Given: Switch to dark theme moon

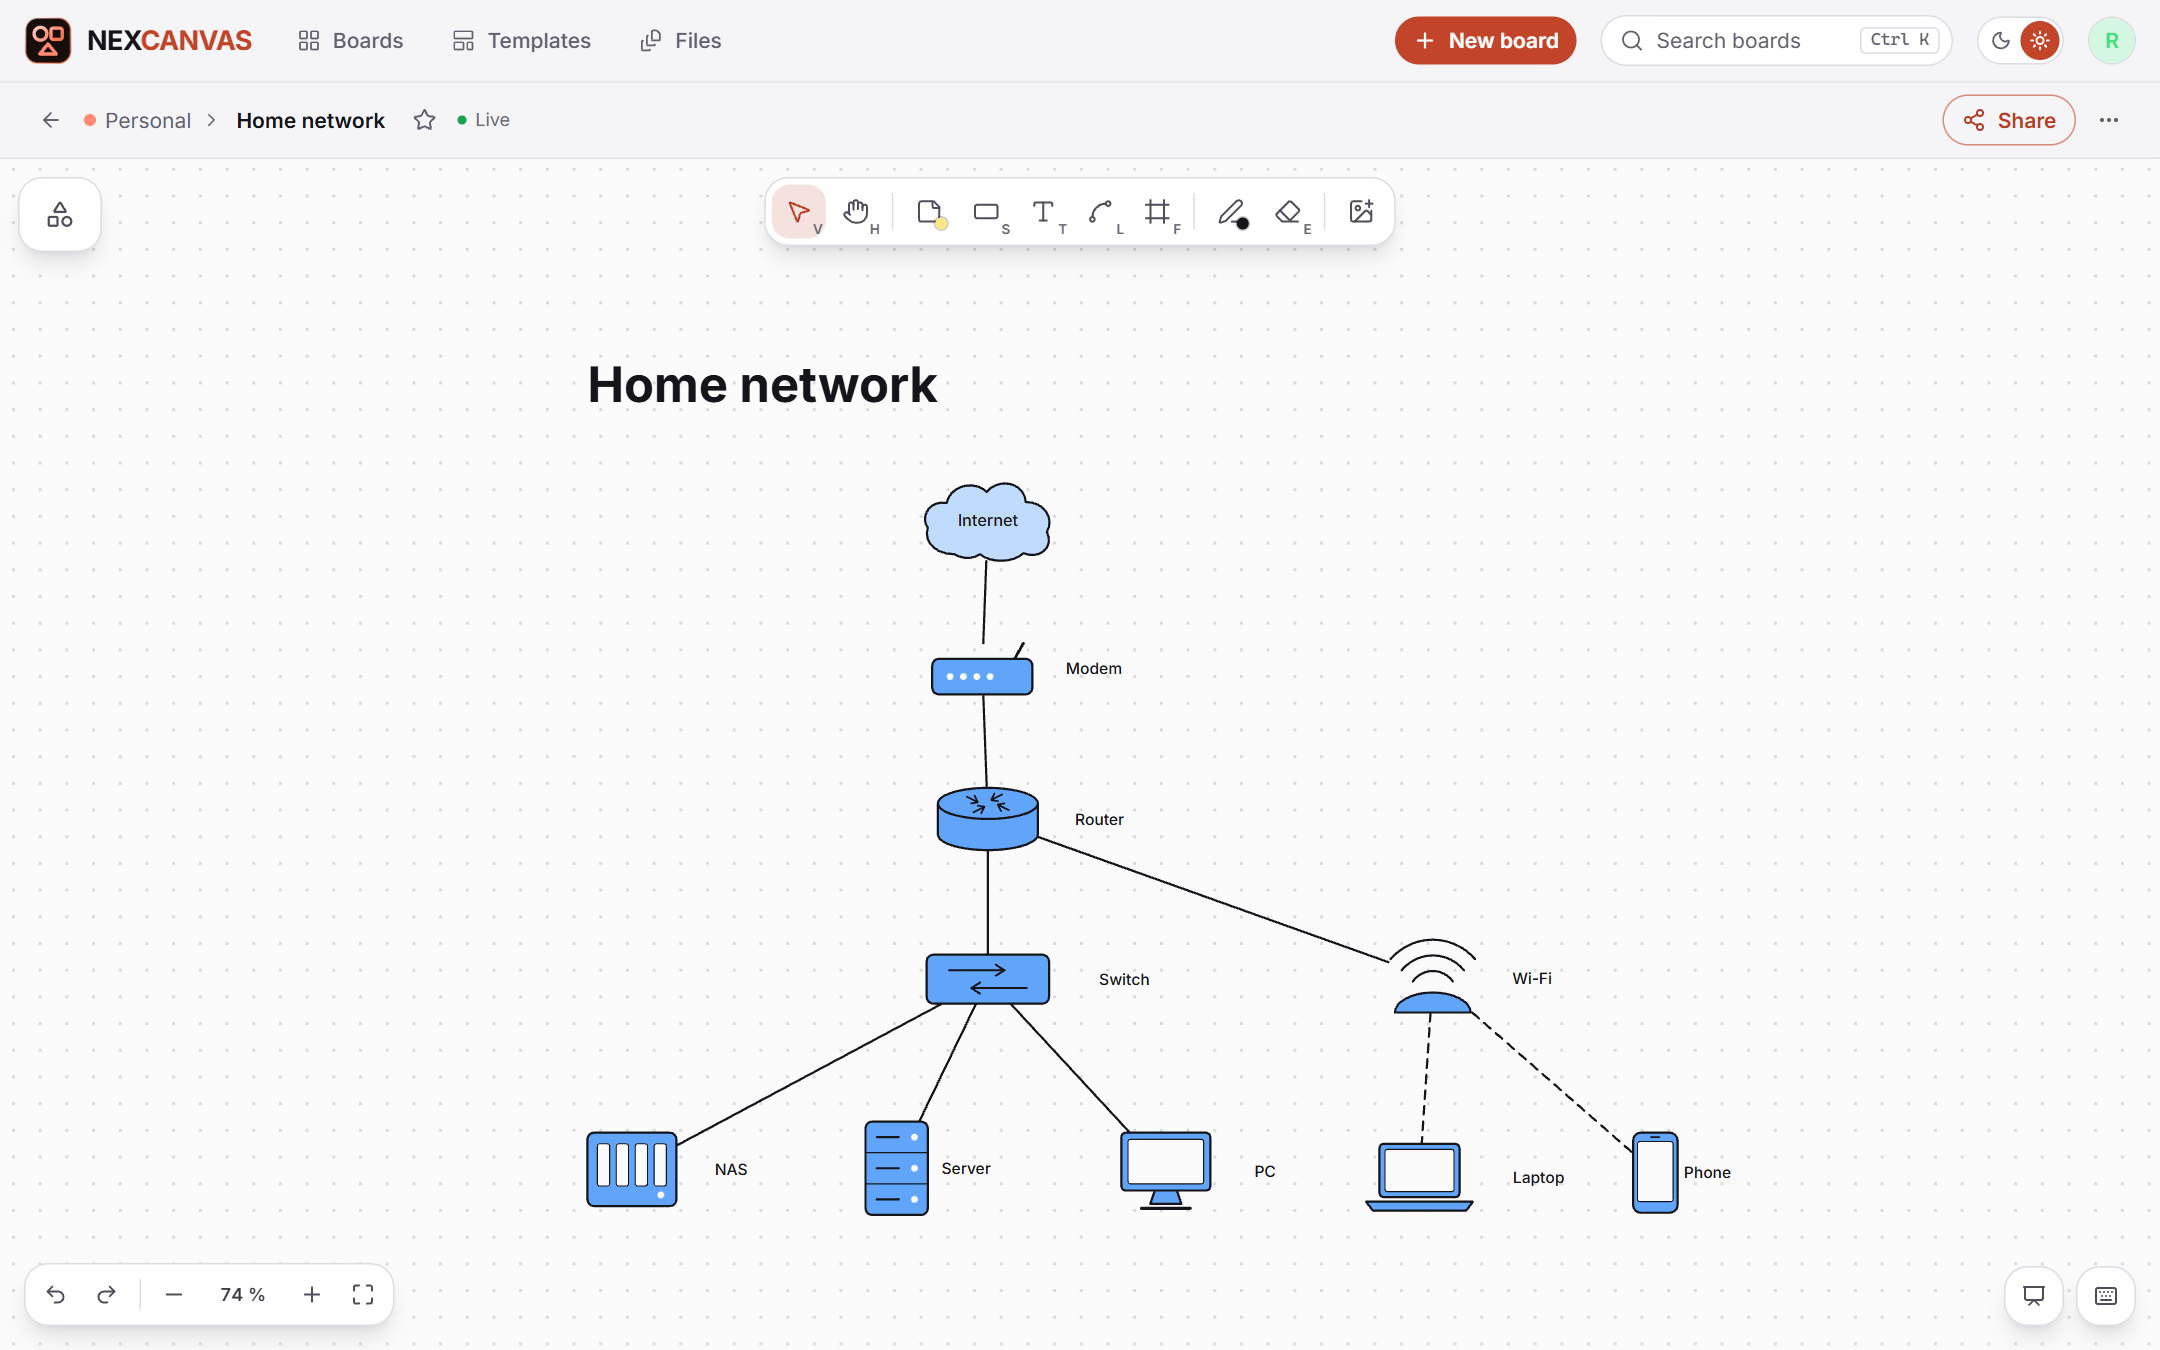Looking at the screenshot, I should coord(2001,41).
